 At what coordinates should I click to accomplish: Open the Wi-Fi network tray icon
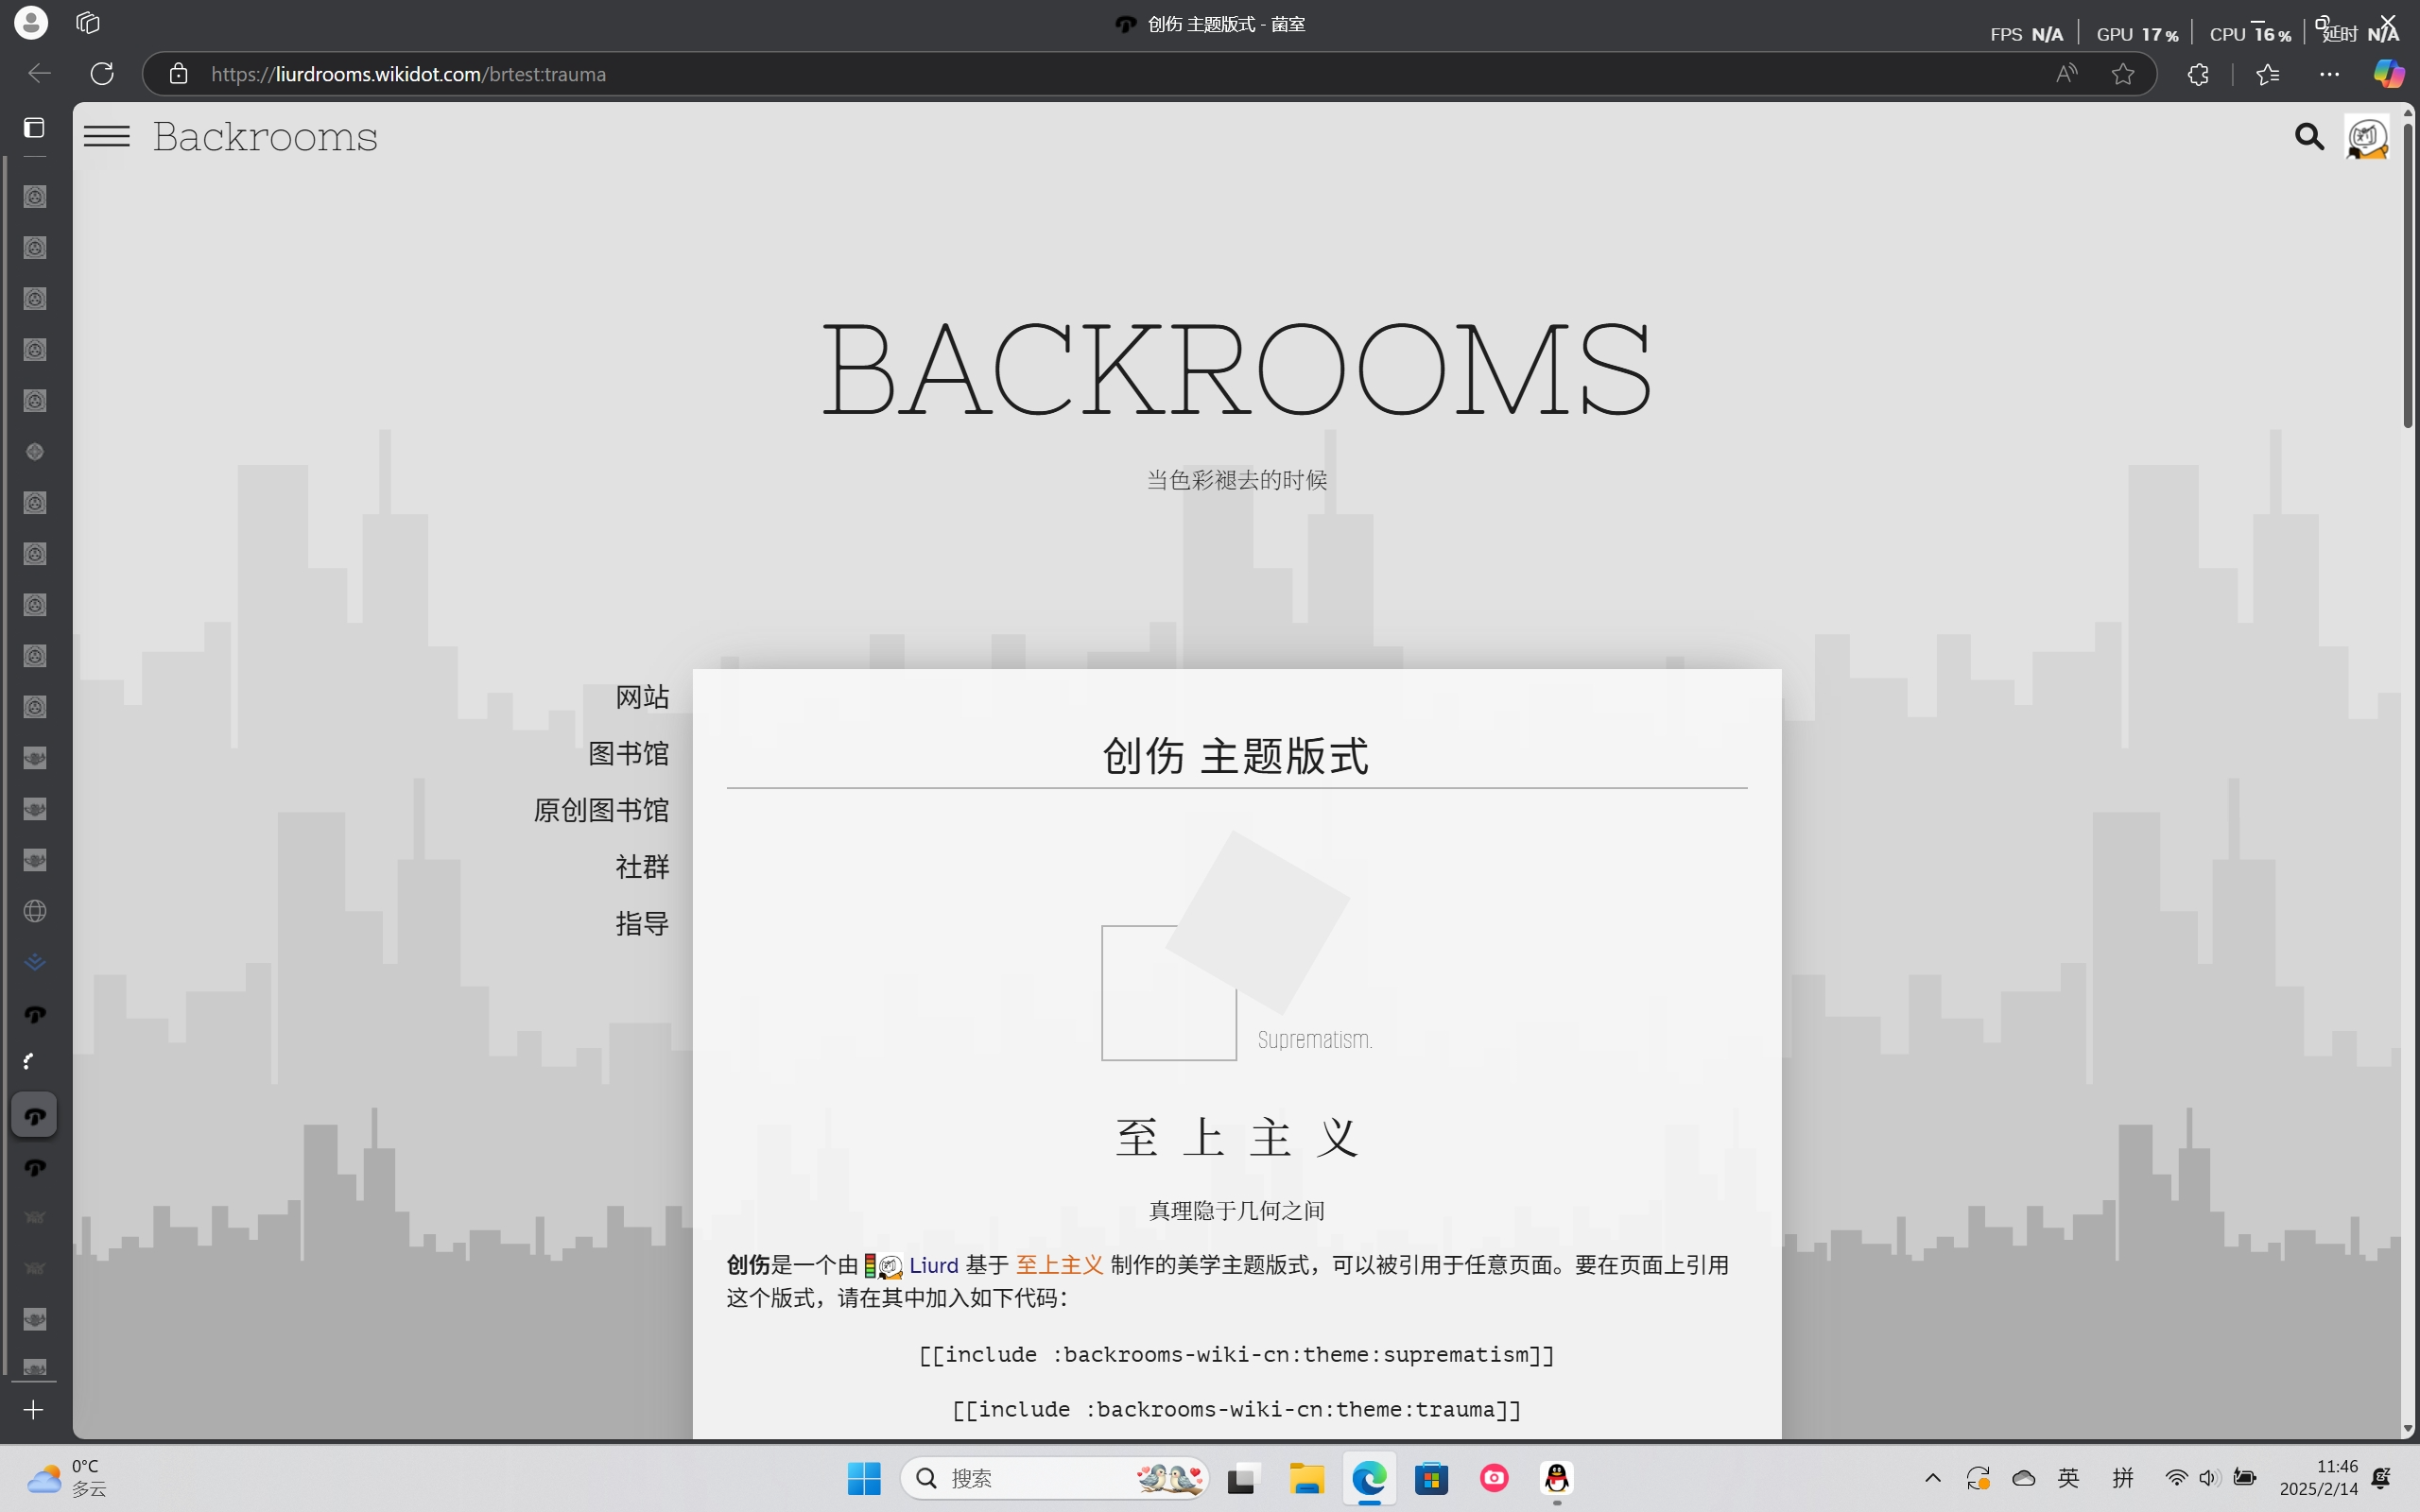click(2176, 1478)
